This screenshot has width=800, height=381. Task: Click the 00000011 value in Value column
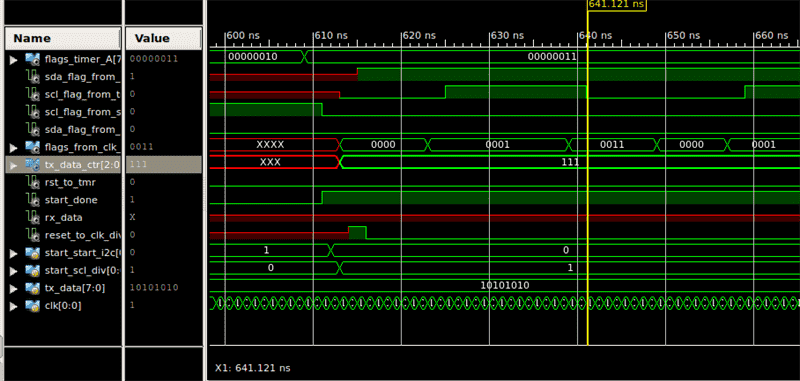pyautogui.click(x=154, y=59)
